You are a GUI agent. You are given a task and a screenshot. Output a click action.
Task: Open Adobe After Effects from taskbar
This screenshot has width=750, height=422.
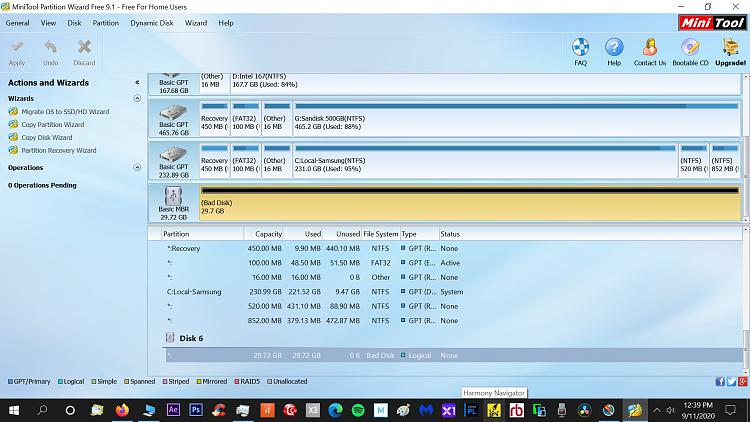click(x=173, y=410)
